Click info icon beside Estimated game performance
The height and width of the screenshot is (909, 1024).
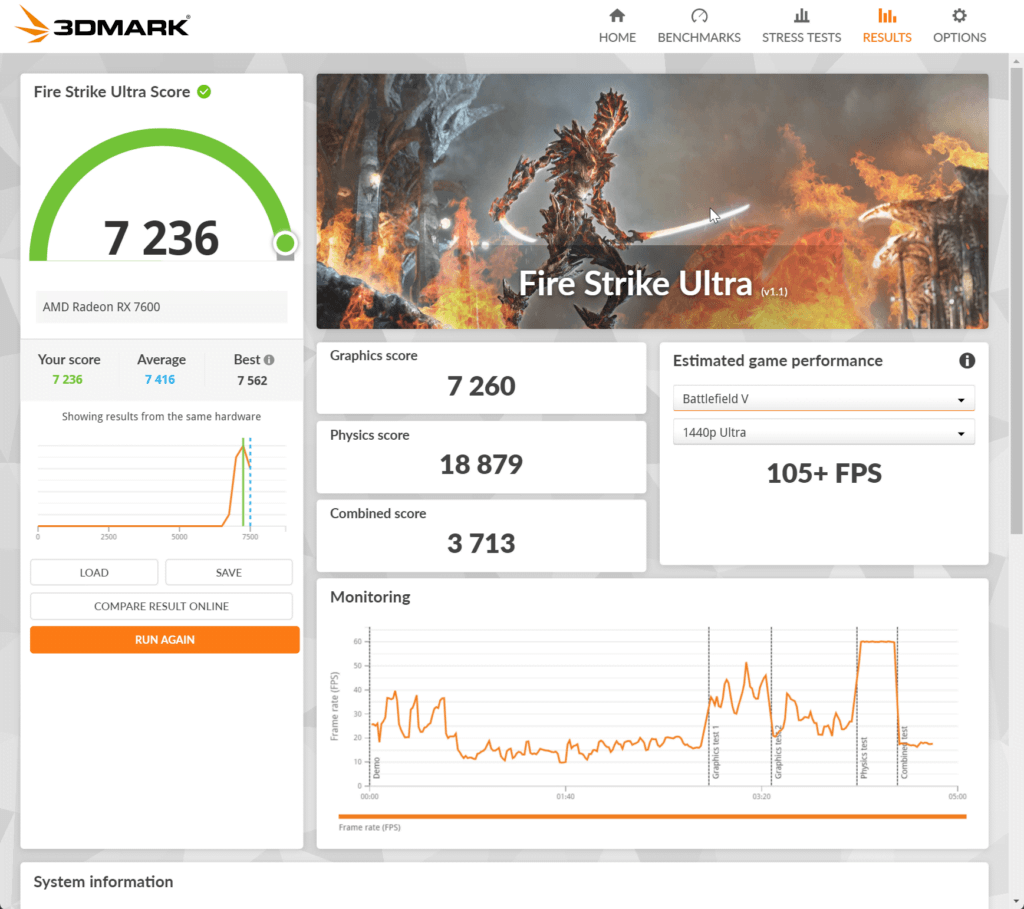[966, 361]
